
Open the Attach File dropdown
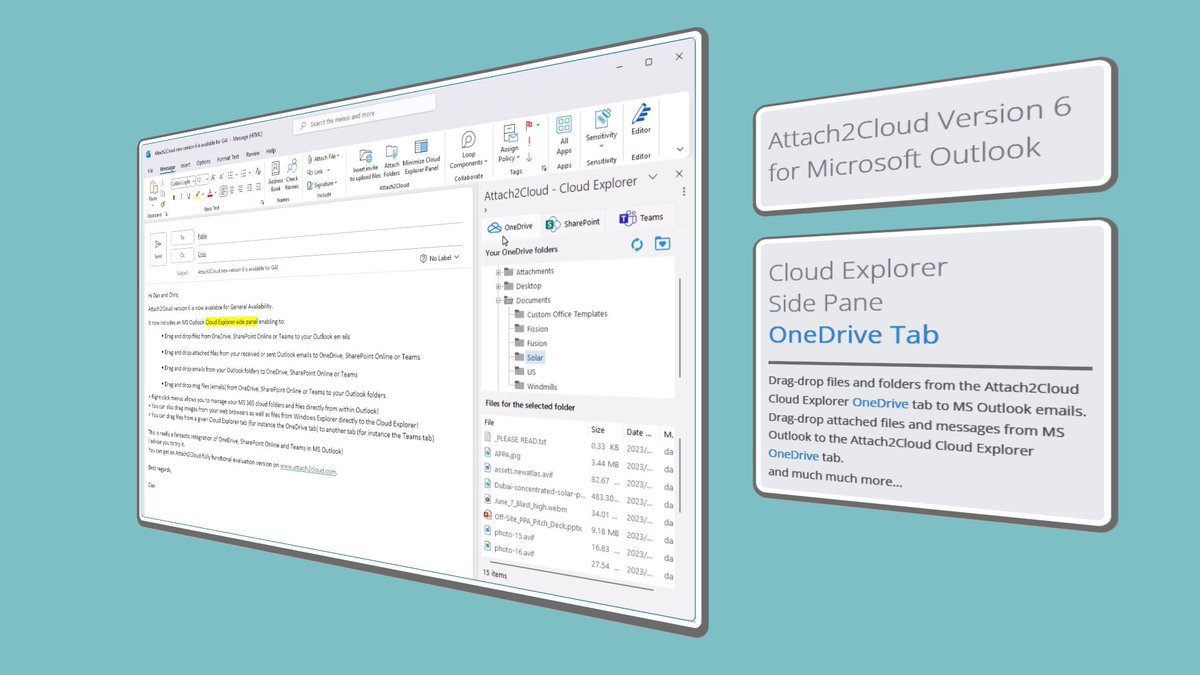click(323, 158)
